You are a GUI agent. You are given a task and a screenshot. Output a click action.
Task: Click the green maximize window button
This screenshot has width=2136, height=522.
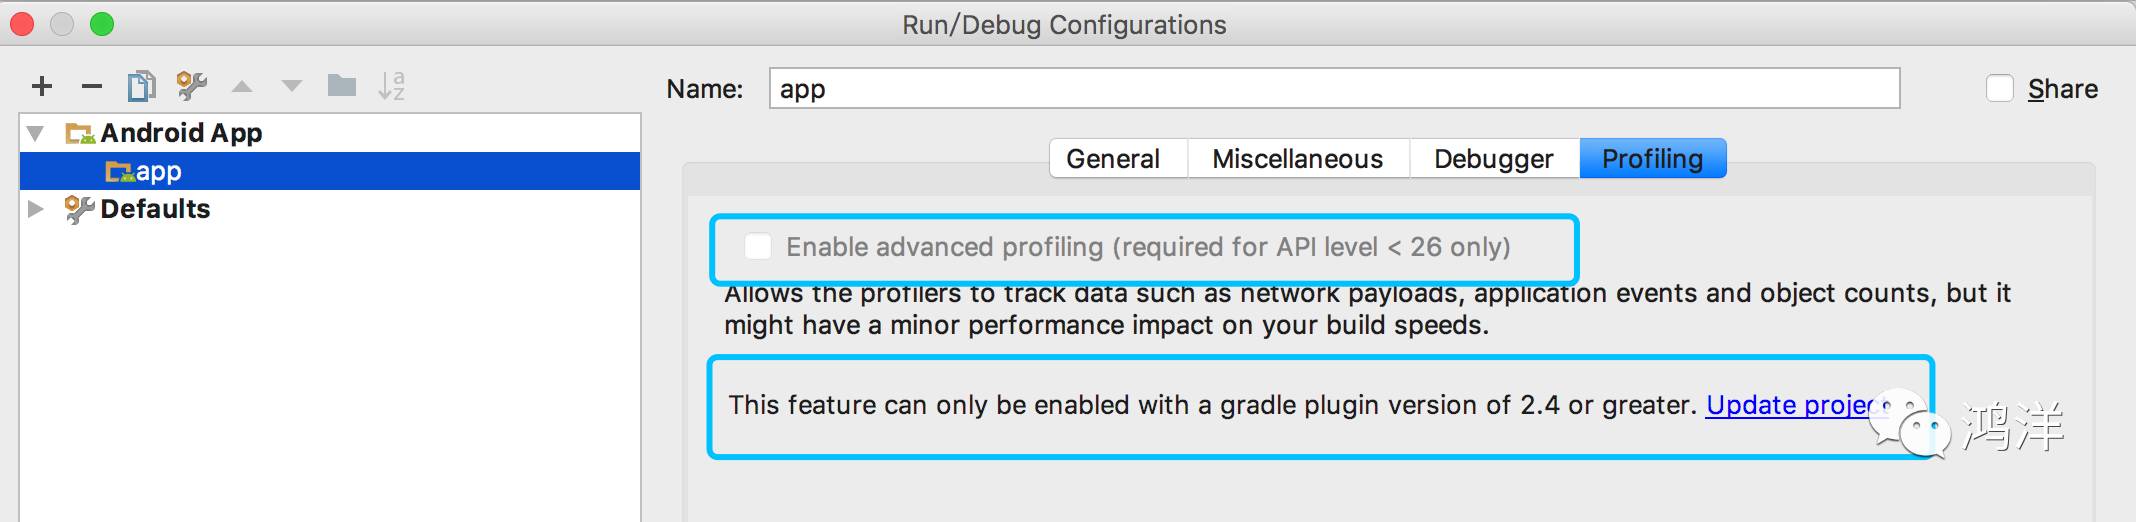(x=102, y=24)
